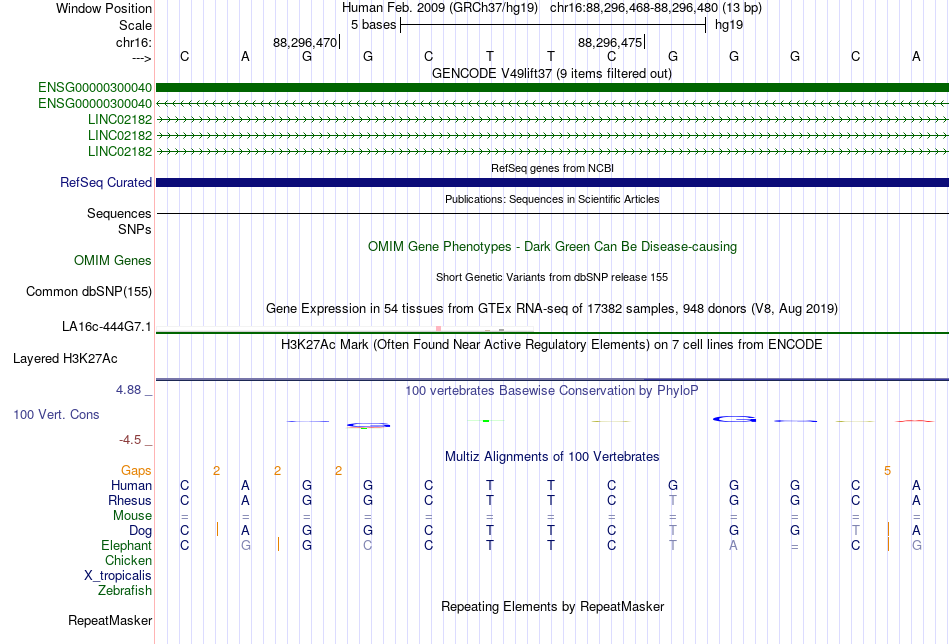Image resolution: width=950 pixels, height=644 pixels.
Task: Open ENSG00000300040 label beside the arrowed line
Action: point(95,104)
